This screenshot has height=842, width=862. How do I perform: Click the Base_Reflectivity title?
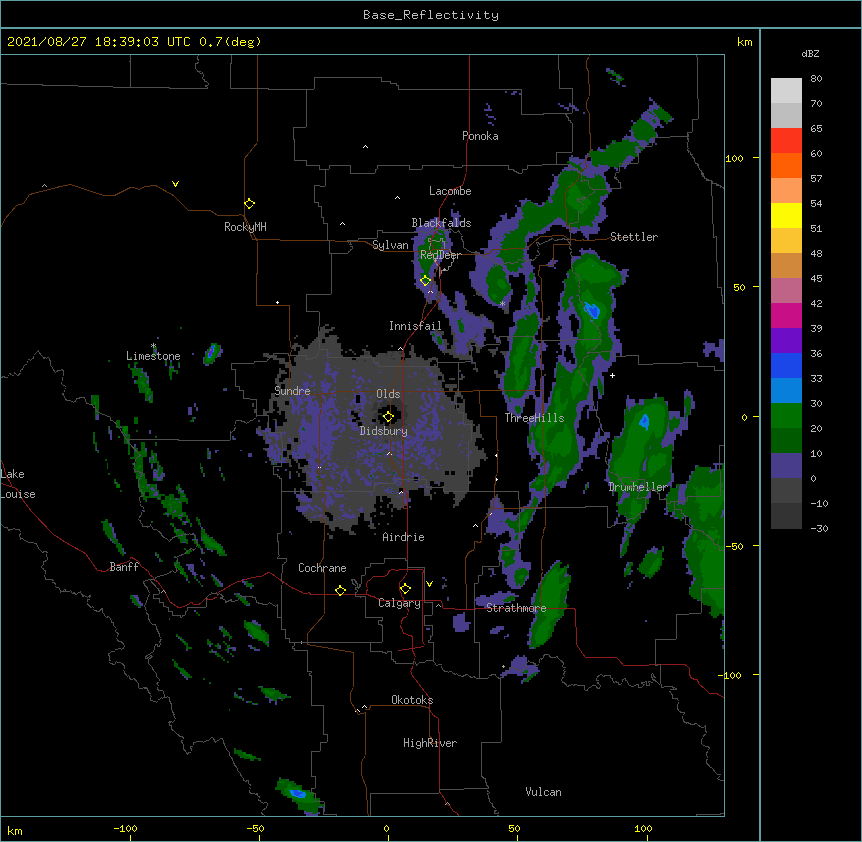pos(431,15)
